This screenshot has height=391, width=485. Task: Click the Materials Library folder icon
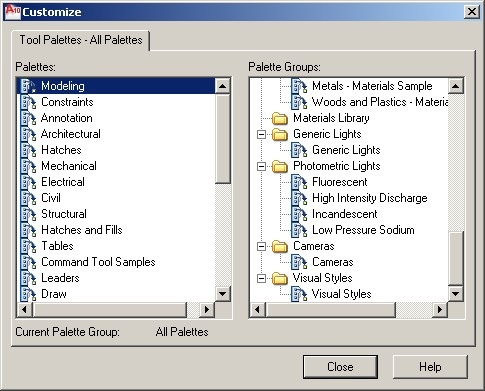tap(280, 118)
